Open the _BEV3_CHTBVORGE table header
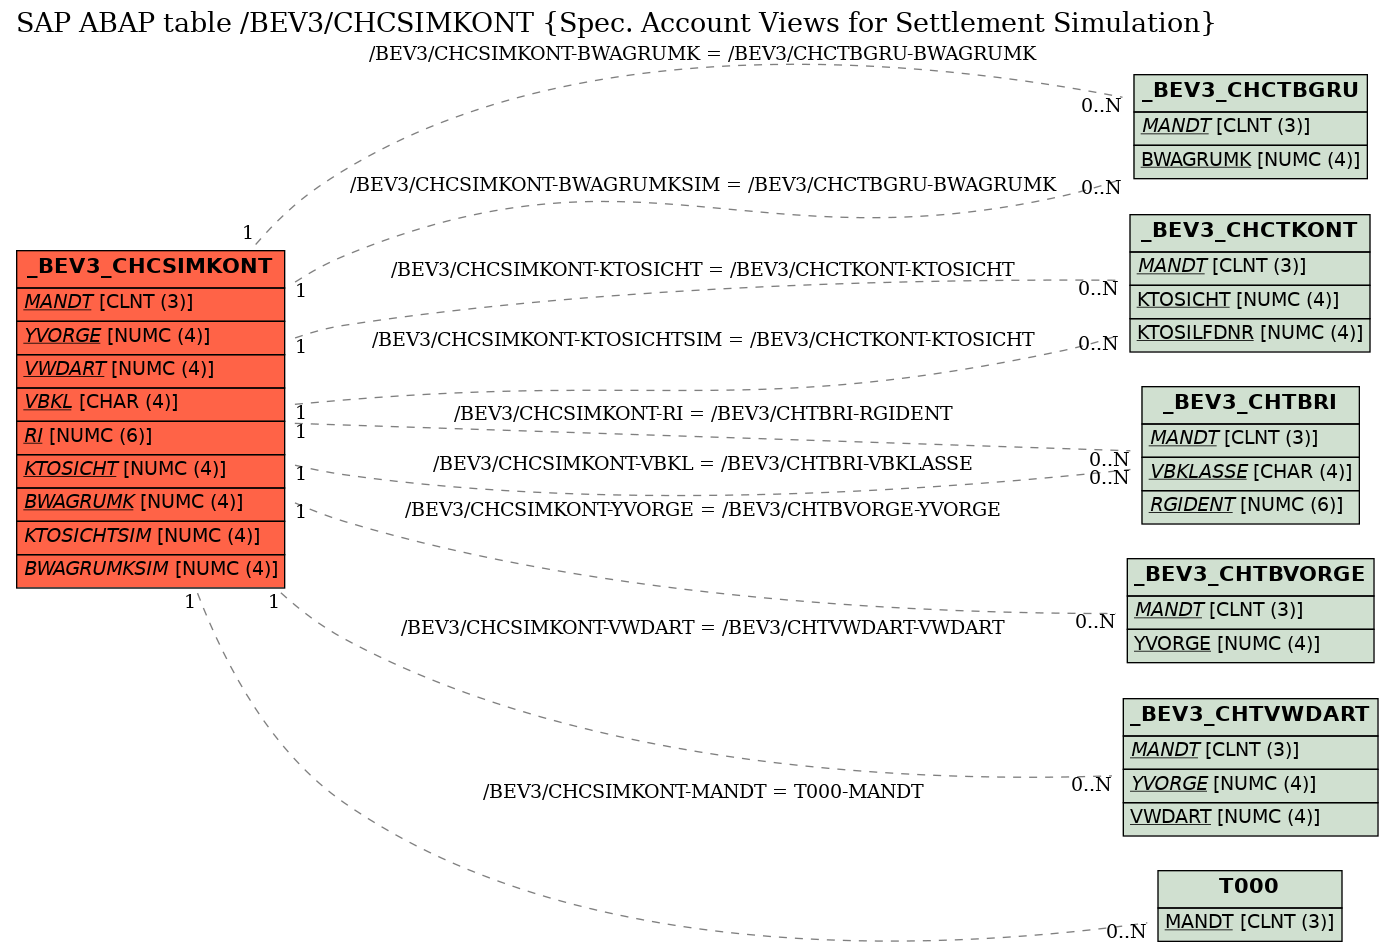 1250,575
